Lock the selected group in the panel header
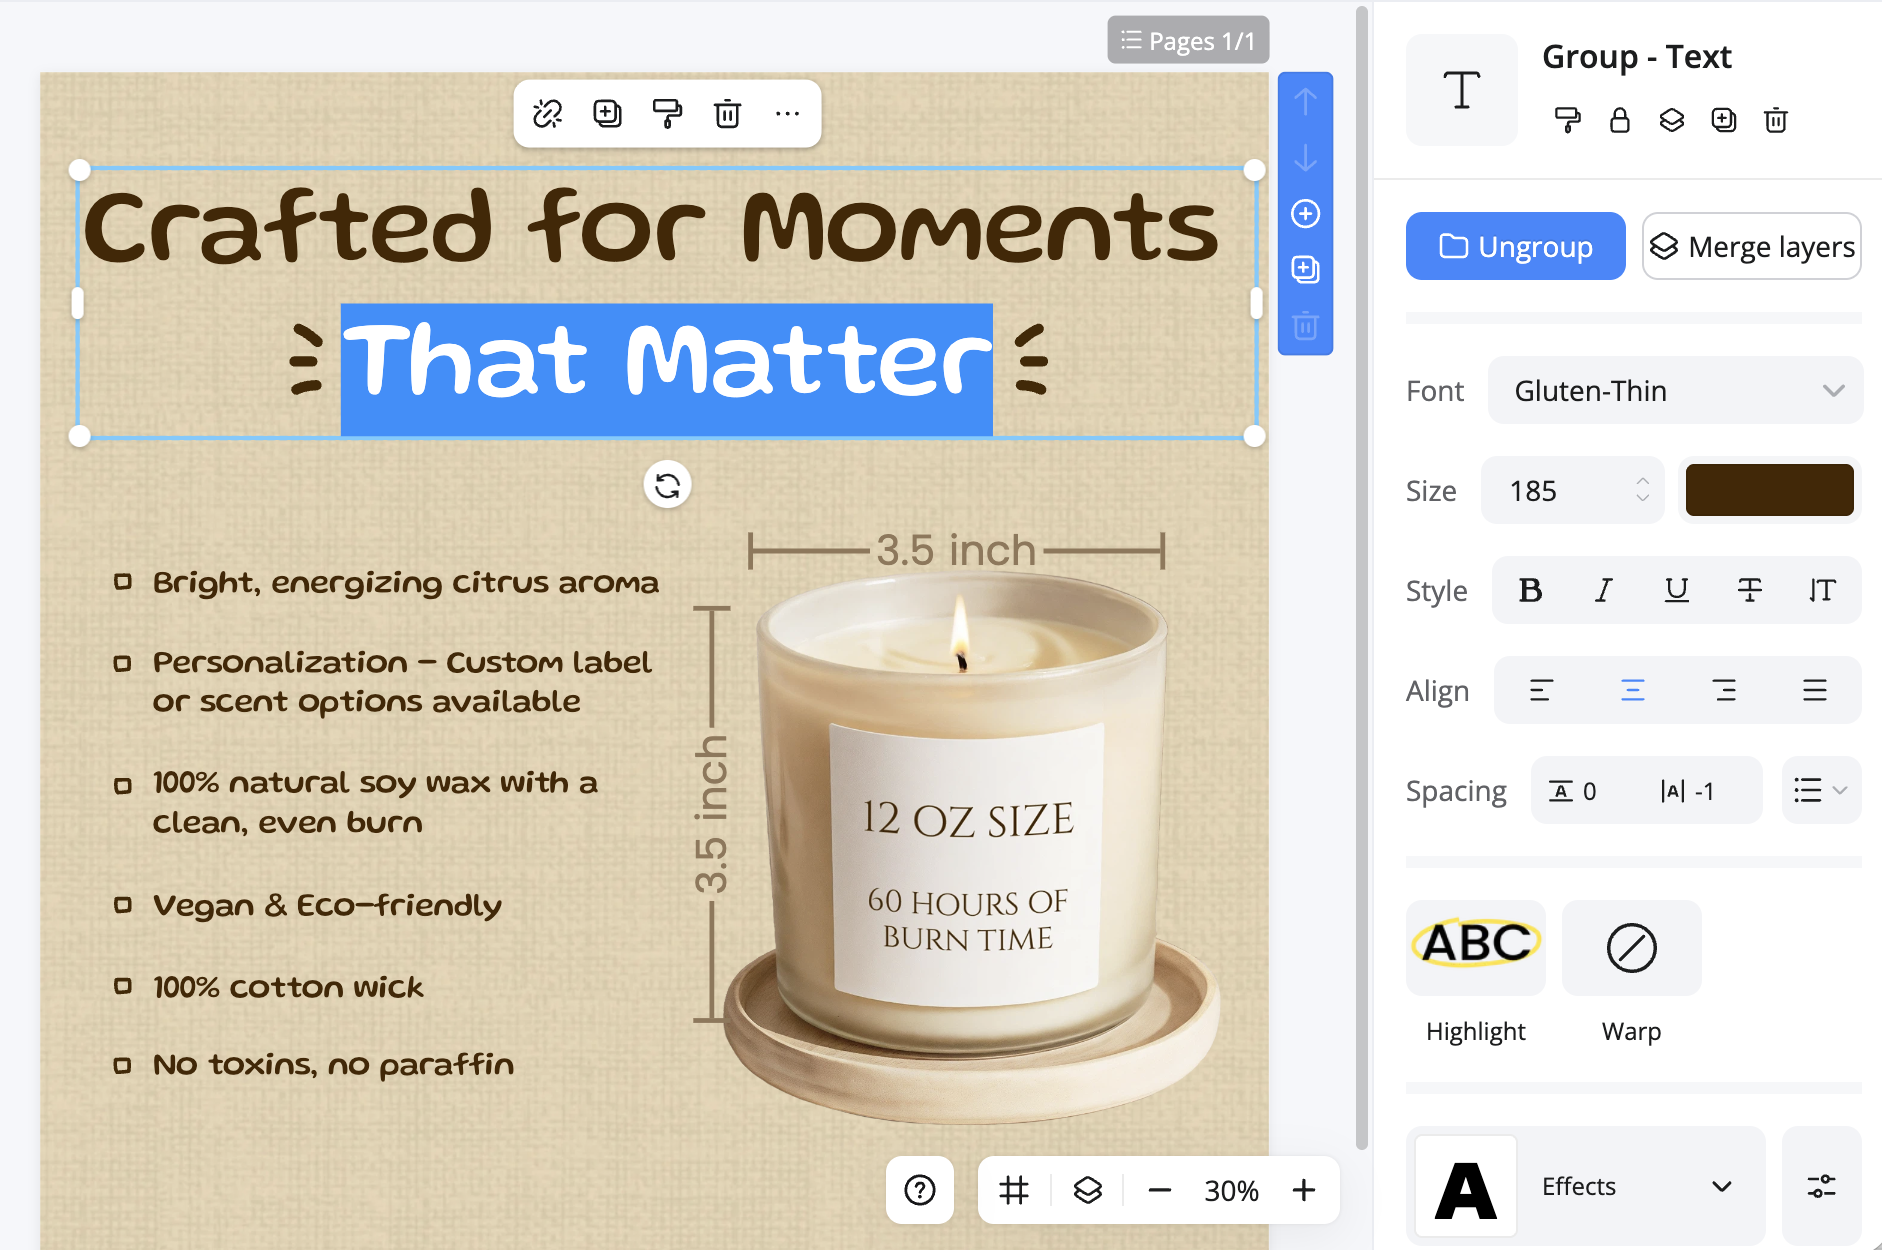Image resolution: width=1882 pixels, height=1250 pixels. (x=1620, y=120)
